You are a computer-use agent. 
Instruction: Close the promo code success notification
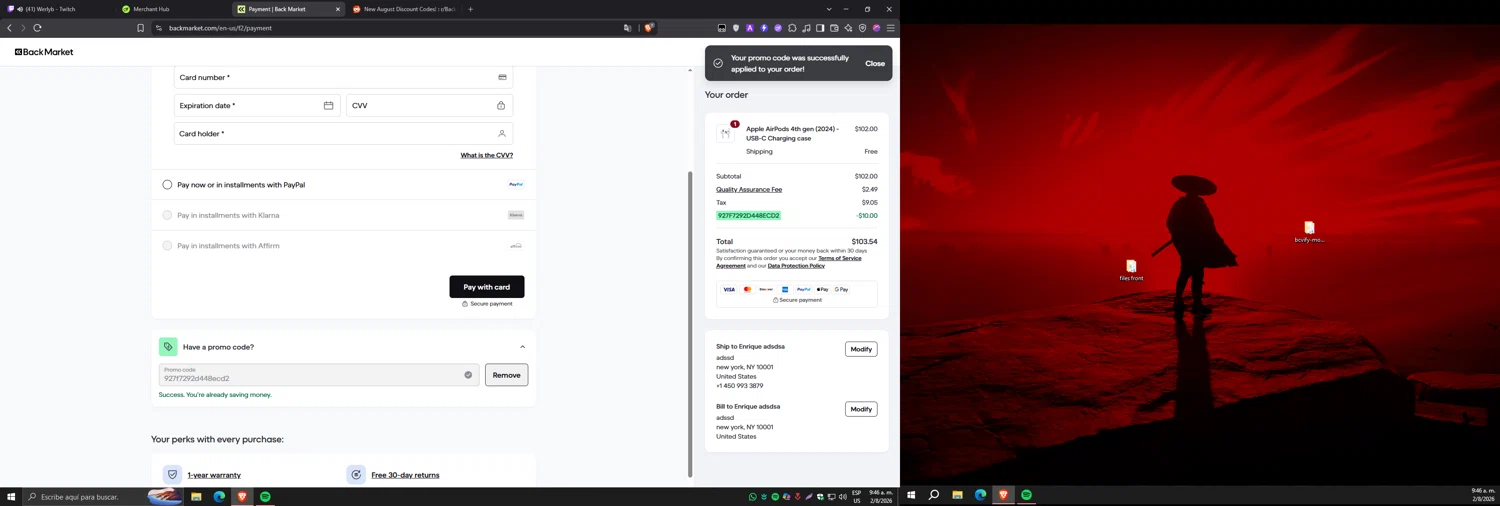pos(875,64)
